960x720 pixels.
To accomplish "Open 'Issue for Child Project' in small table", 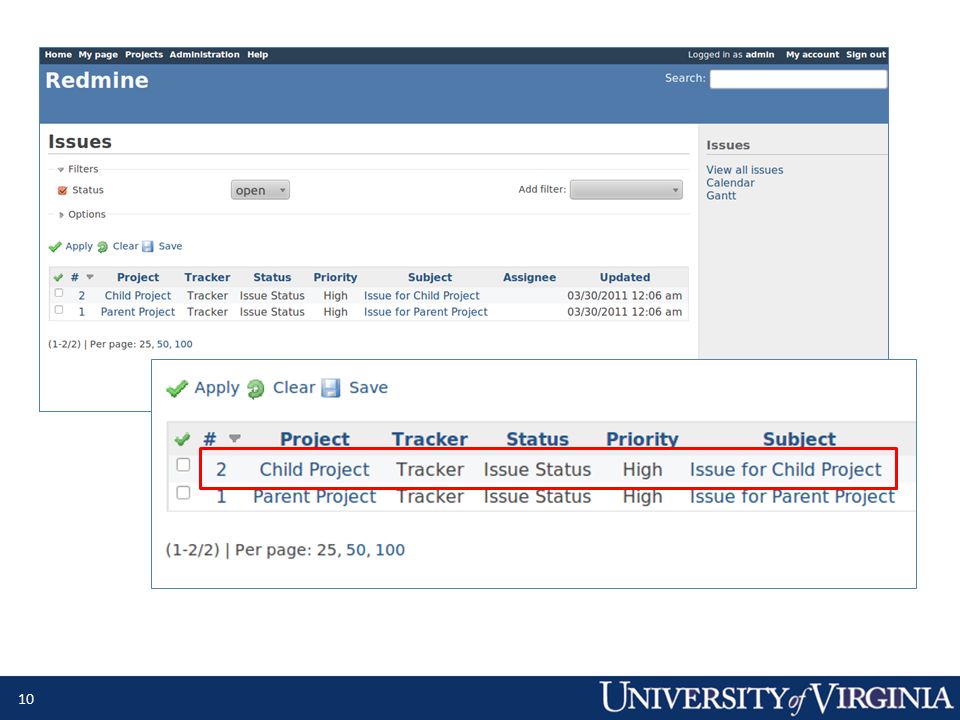I will [422, 295].
